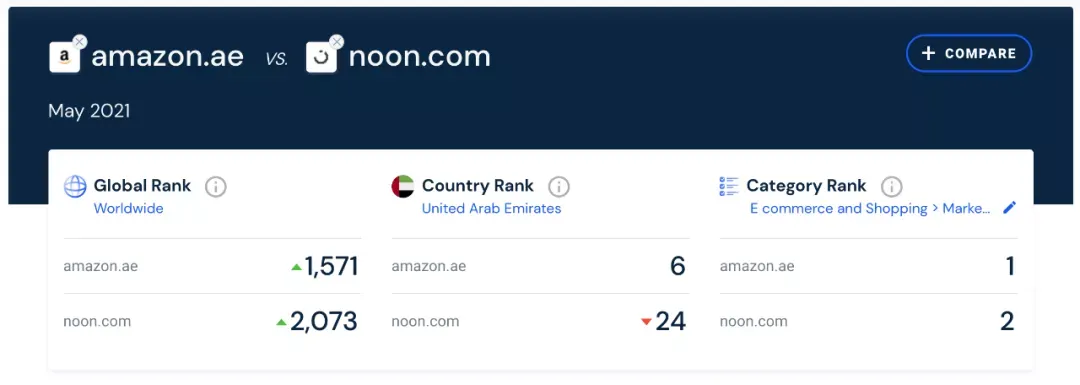Select amazon.ae global rank value 1,571

click(x=332, y=267)
